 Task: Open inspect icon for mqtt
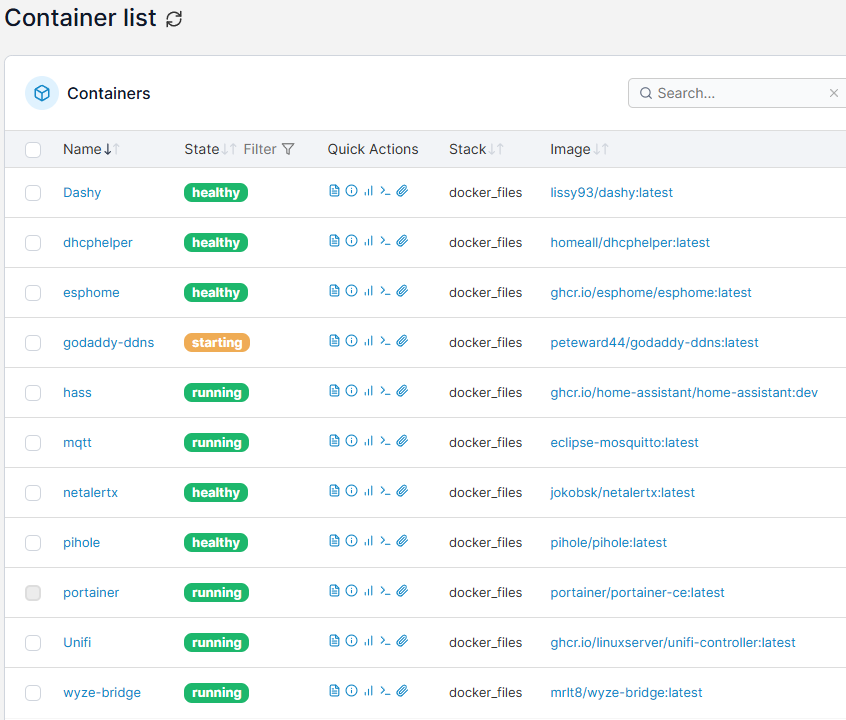[351, 441]
